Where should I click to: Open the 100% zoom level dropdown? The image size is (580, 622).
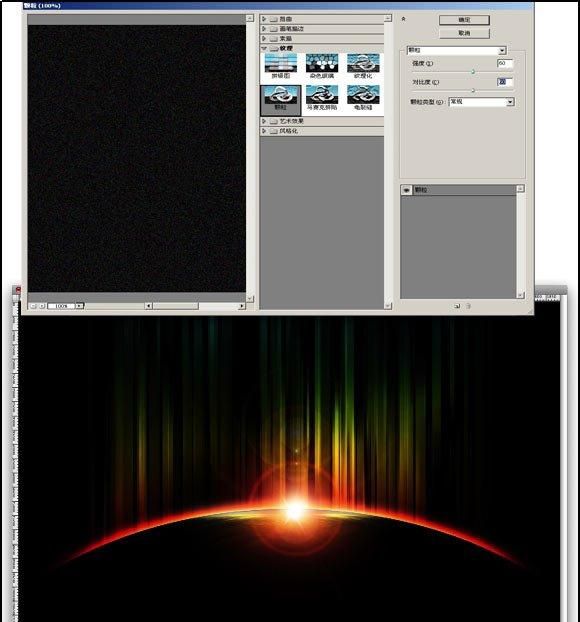tap(80, 306)
